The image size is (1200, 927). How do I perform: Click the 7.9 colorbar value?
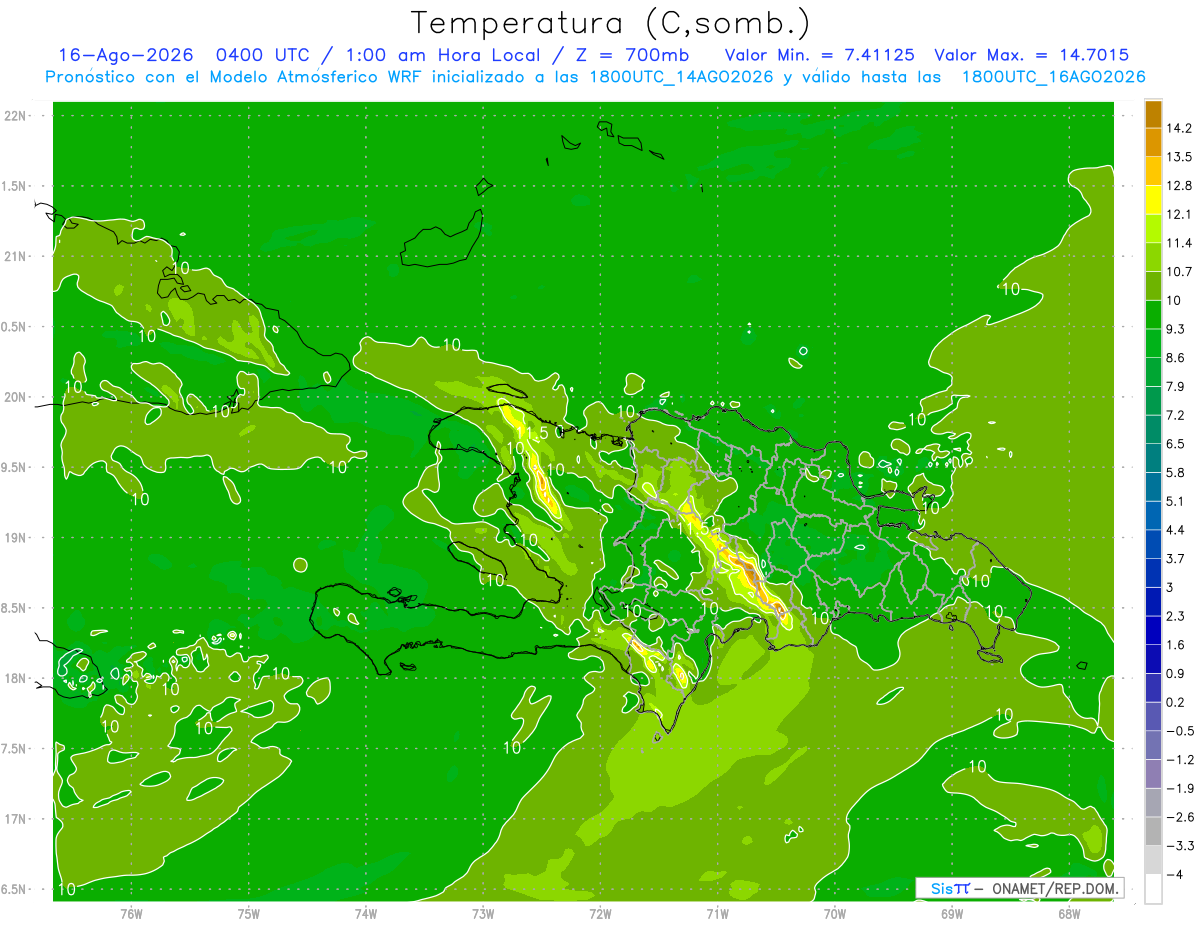(x=1175, y=387)
